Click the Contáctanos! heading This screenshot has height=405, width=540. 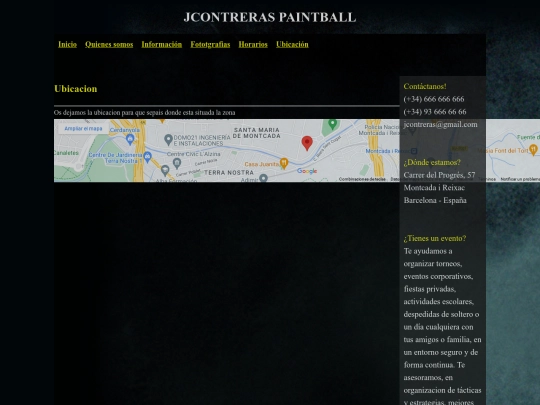(x=425, y=86)
